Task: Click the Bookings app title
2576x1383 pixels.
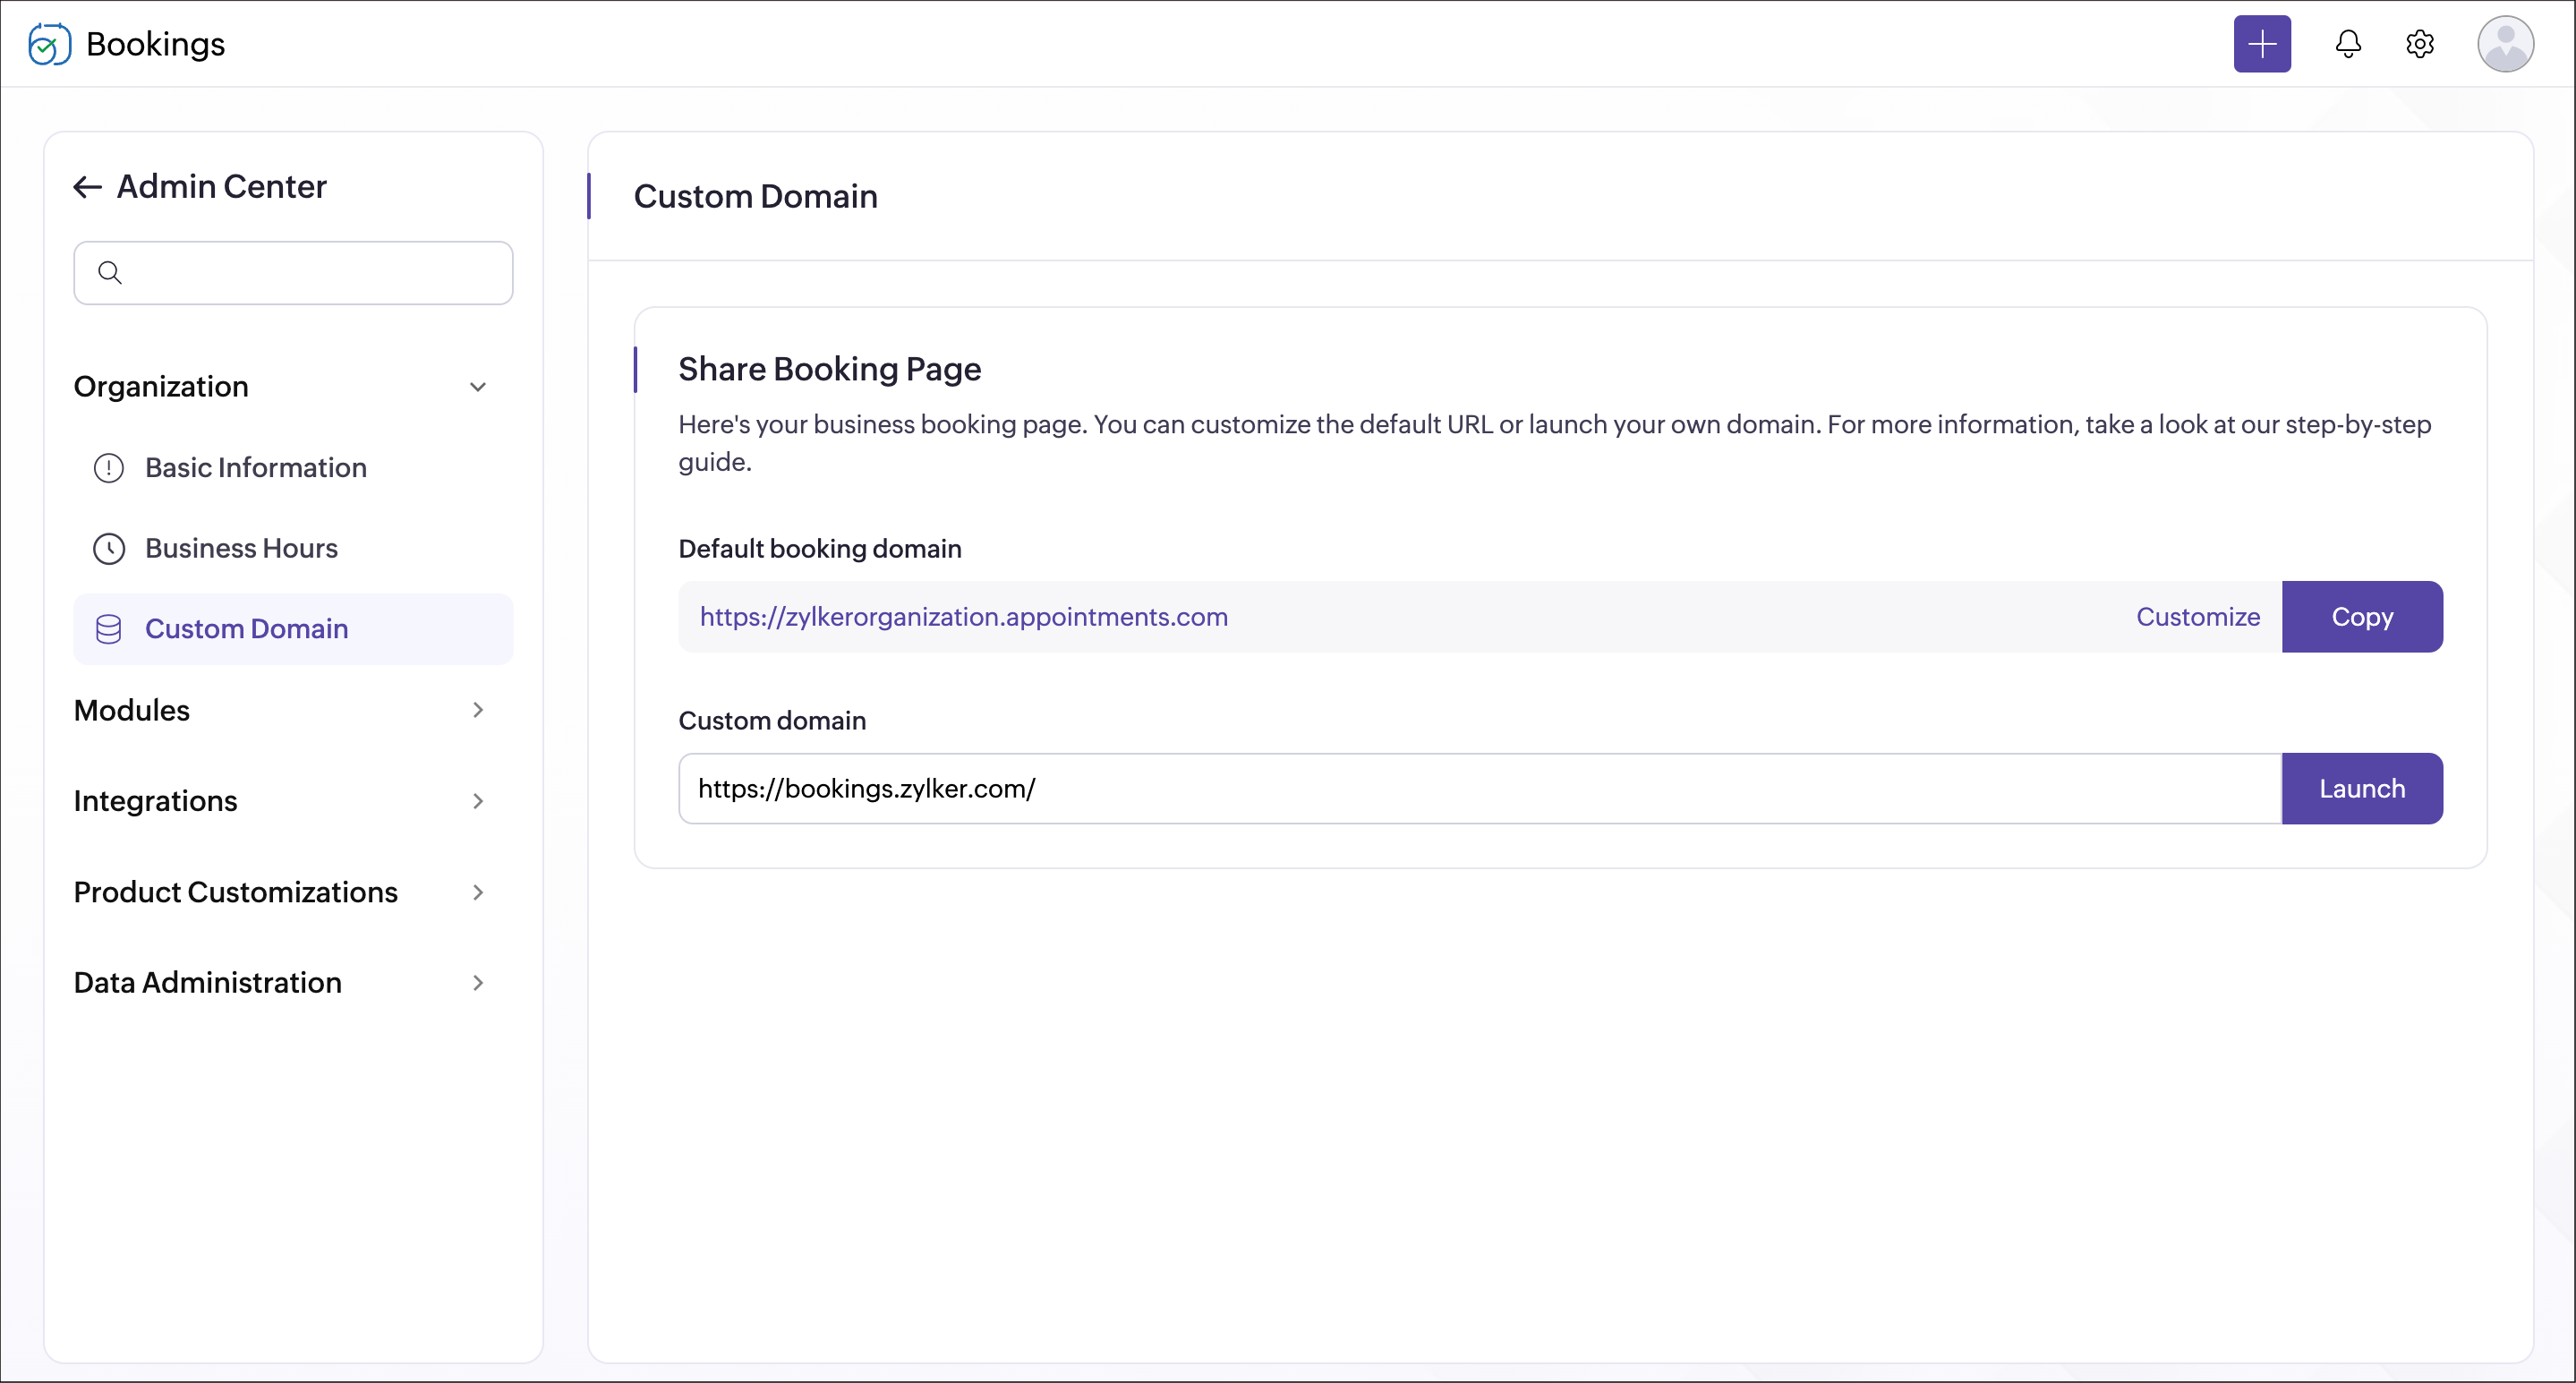Action: pyautogui.click(x=156, y=44)
